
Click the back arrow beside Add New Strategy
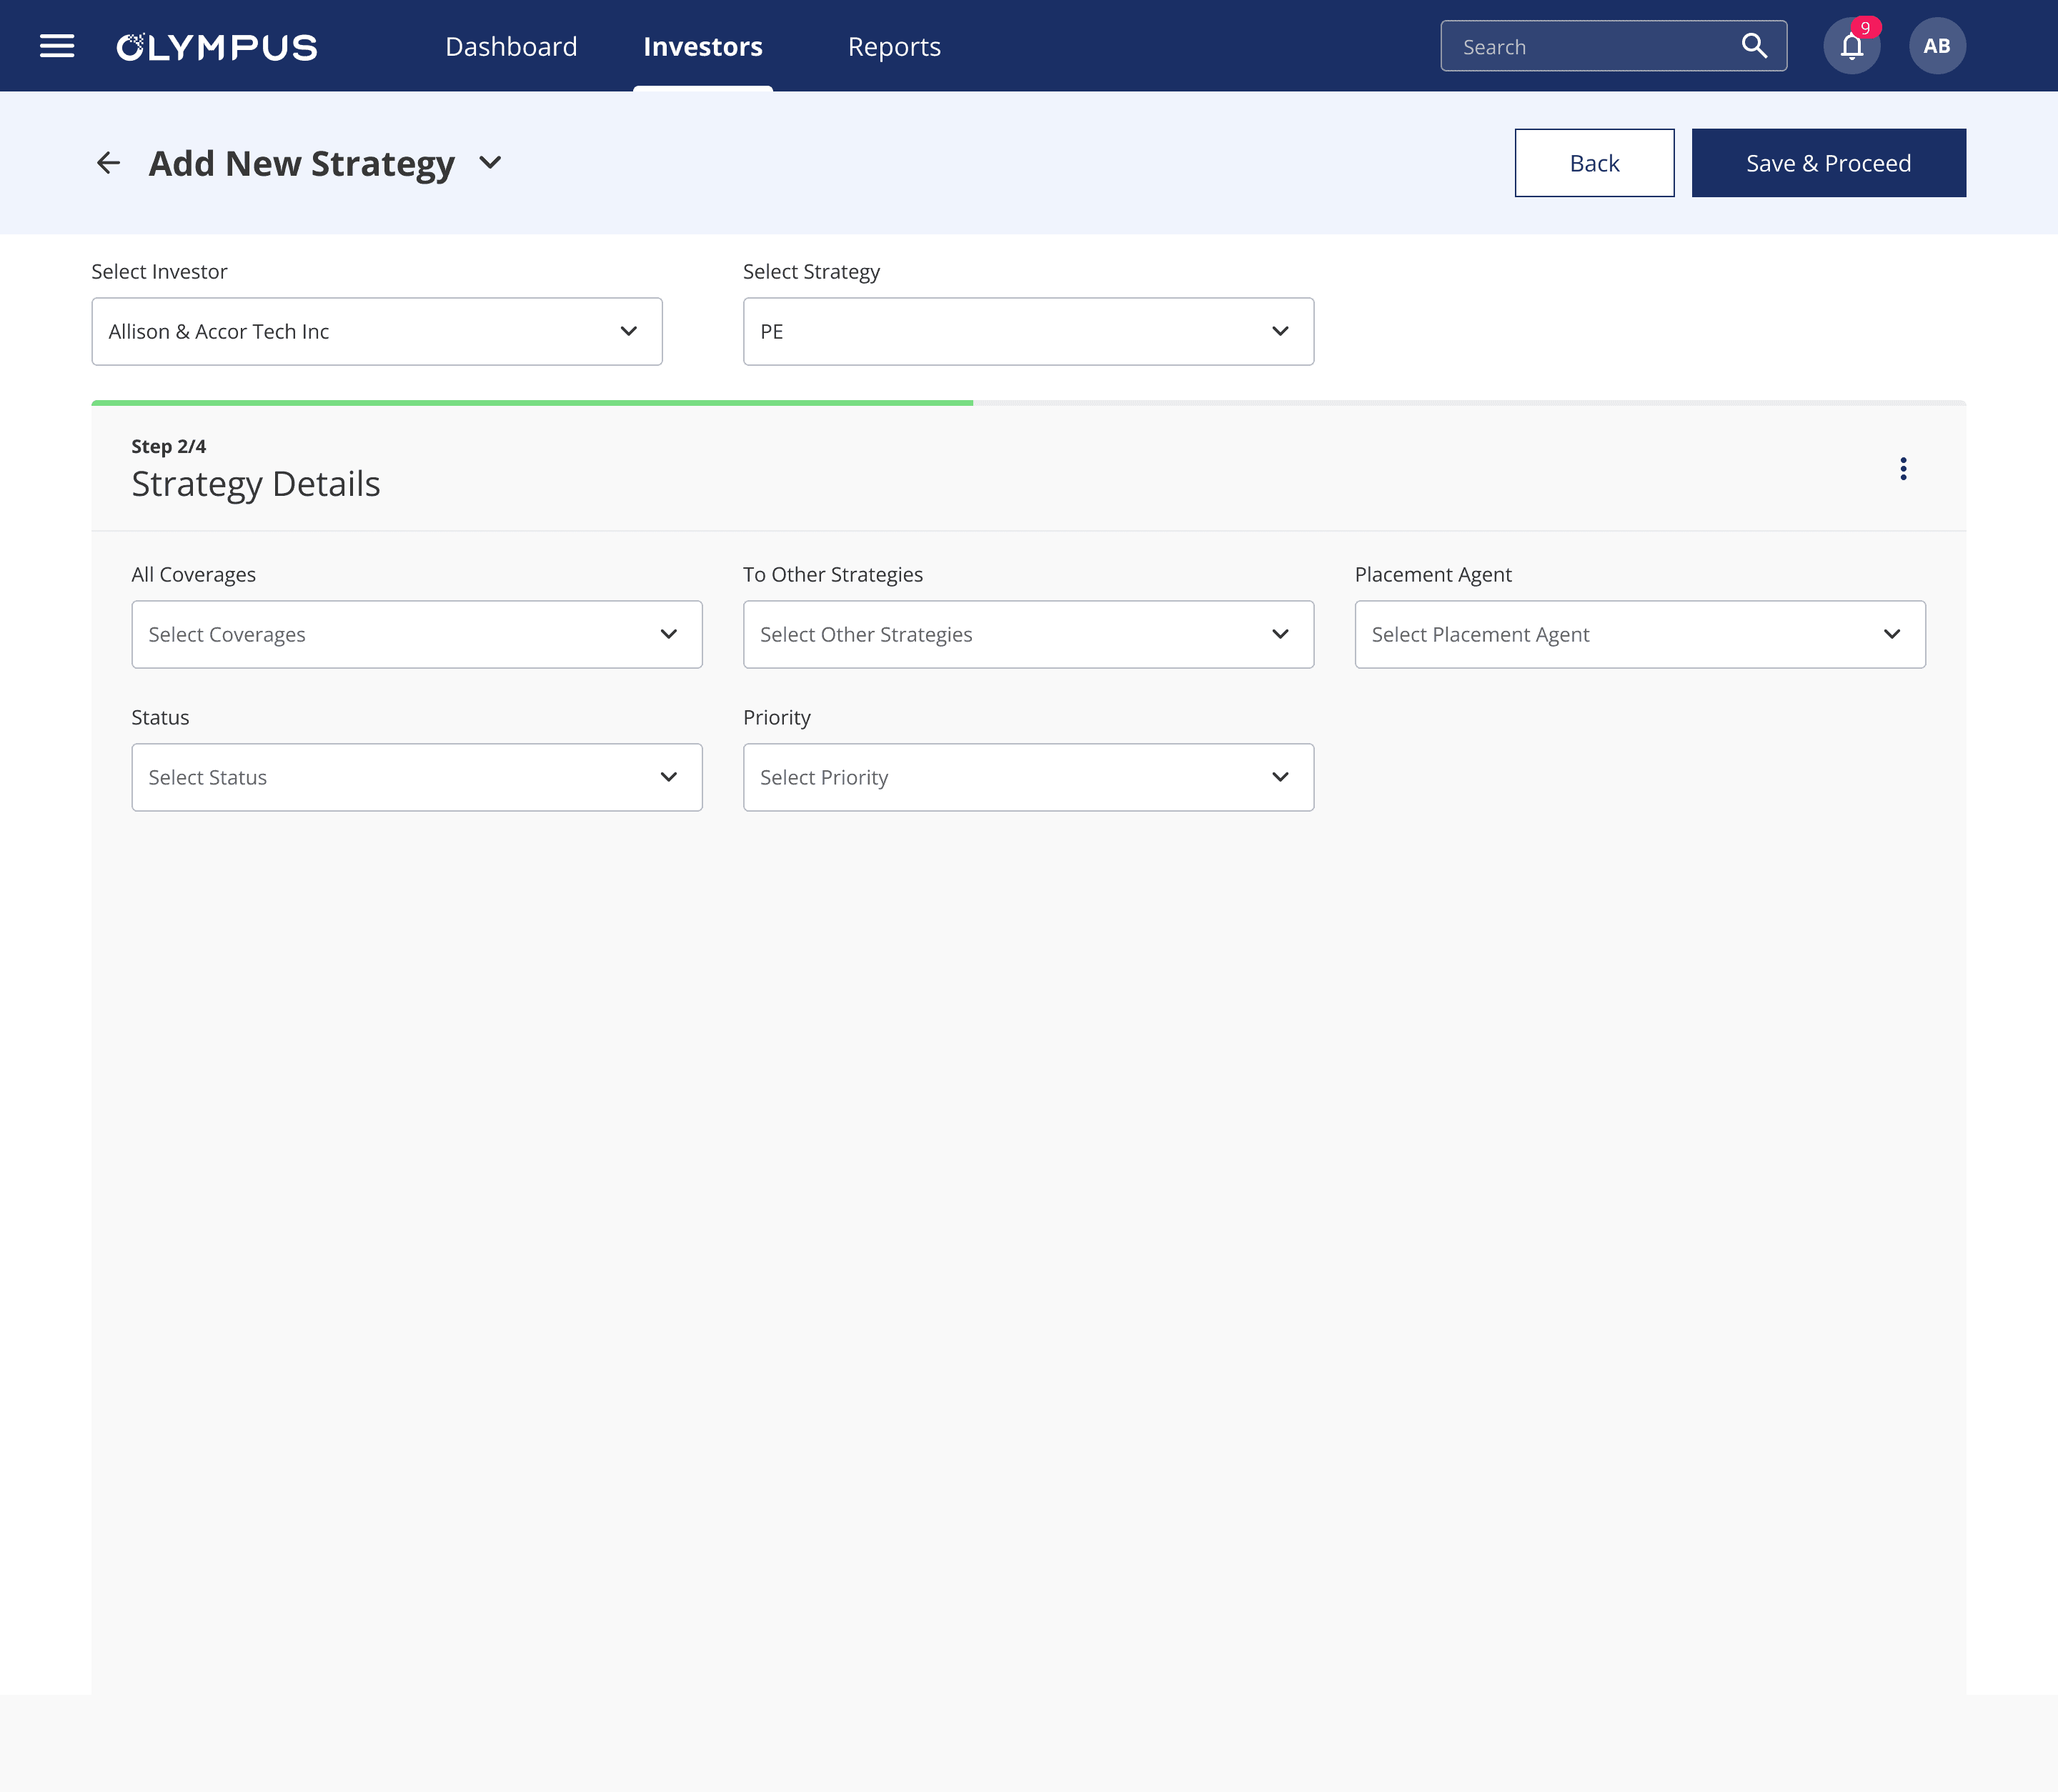click(108, 163)
